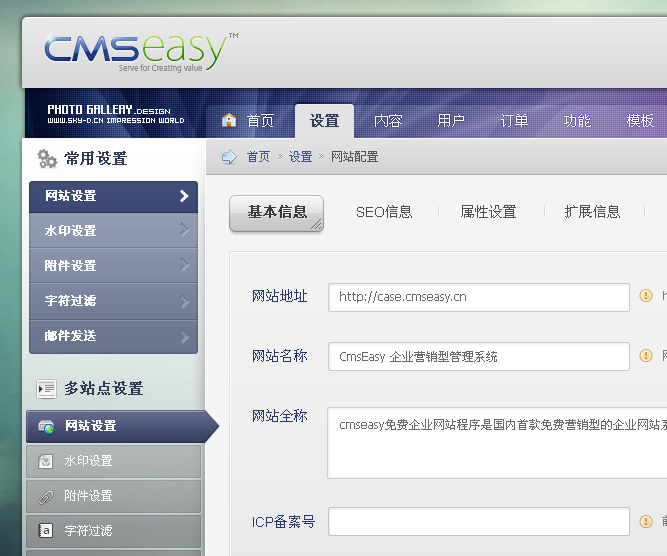Viewport: 667px width, 556px height.
Task: Click into the 网站名称 input field
Action: 479,356
